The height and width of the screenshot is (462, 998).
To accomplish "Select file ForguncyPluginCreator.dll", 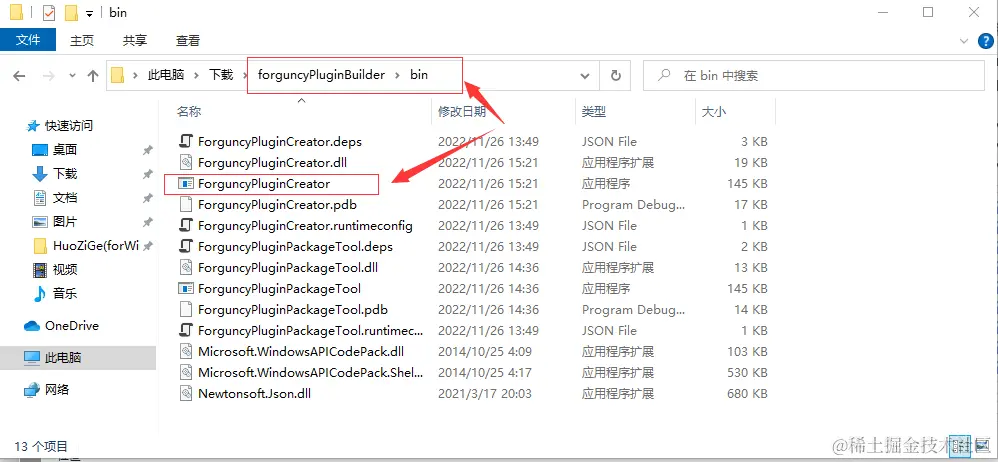I will click(x=272, y=162).
